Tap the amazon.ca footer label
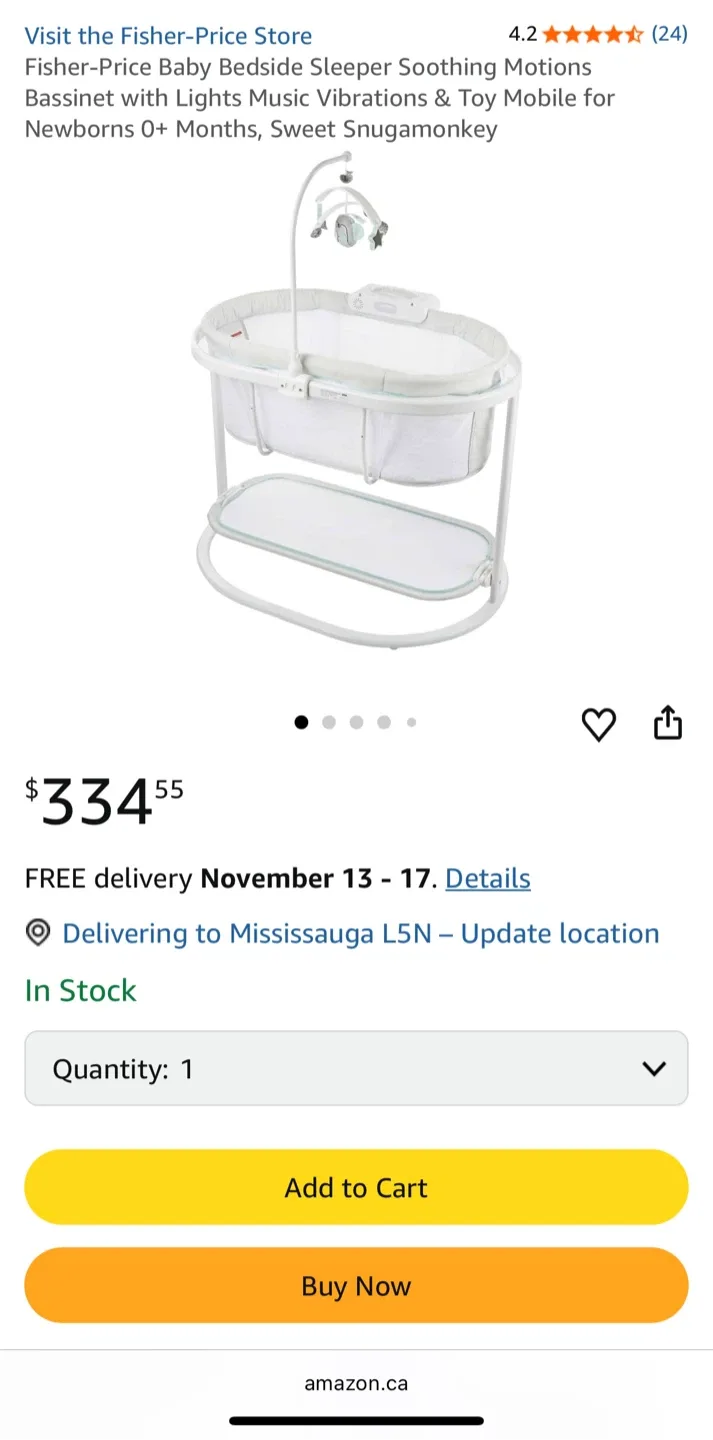 356,1383
